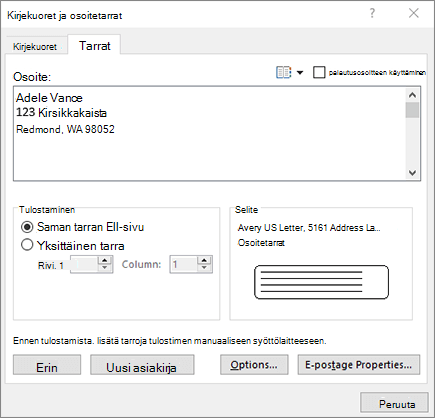Select Yksittäinen tarra radio button
435x418 pixels.
click(27, 245)
